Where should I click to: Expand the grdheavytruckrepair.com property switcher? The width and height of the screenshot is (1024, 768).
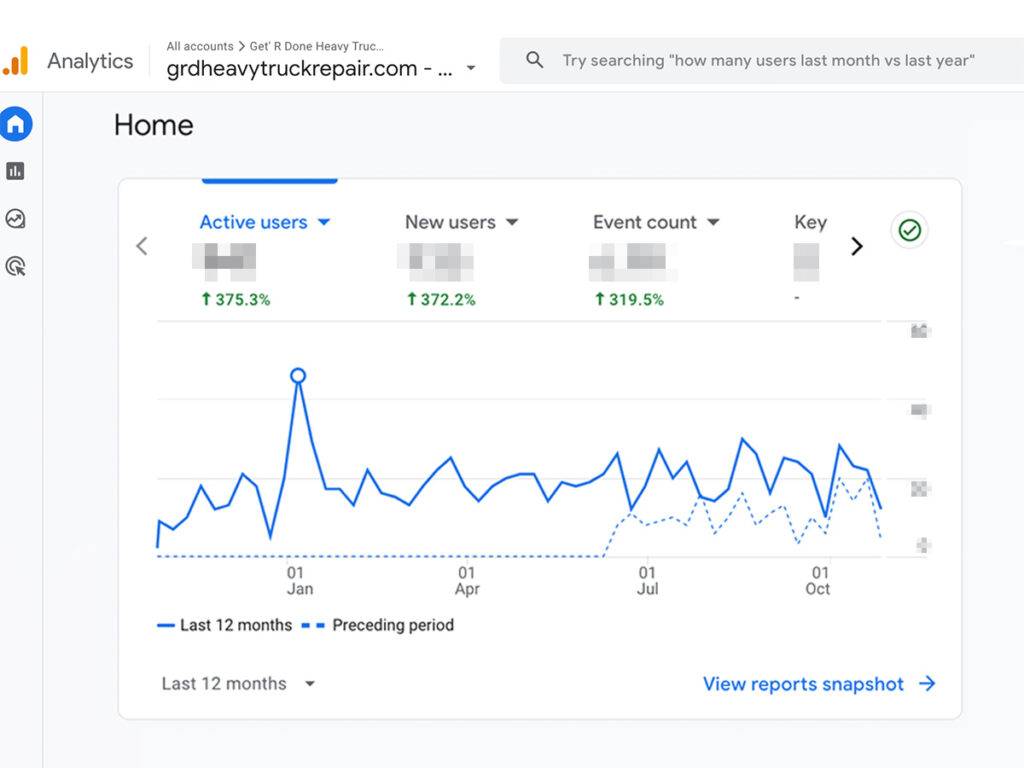point(470,69)
